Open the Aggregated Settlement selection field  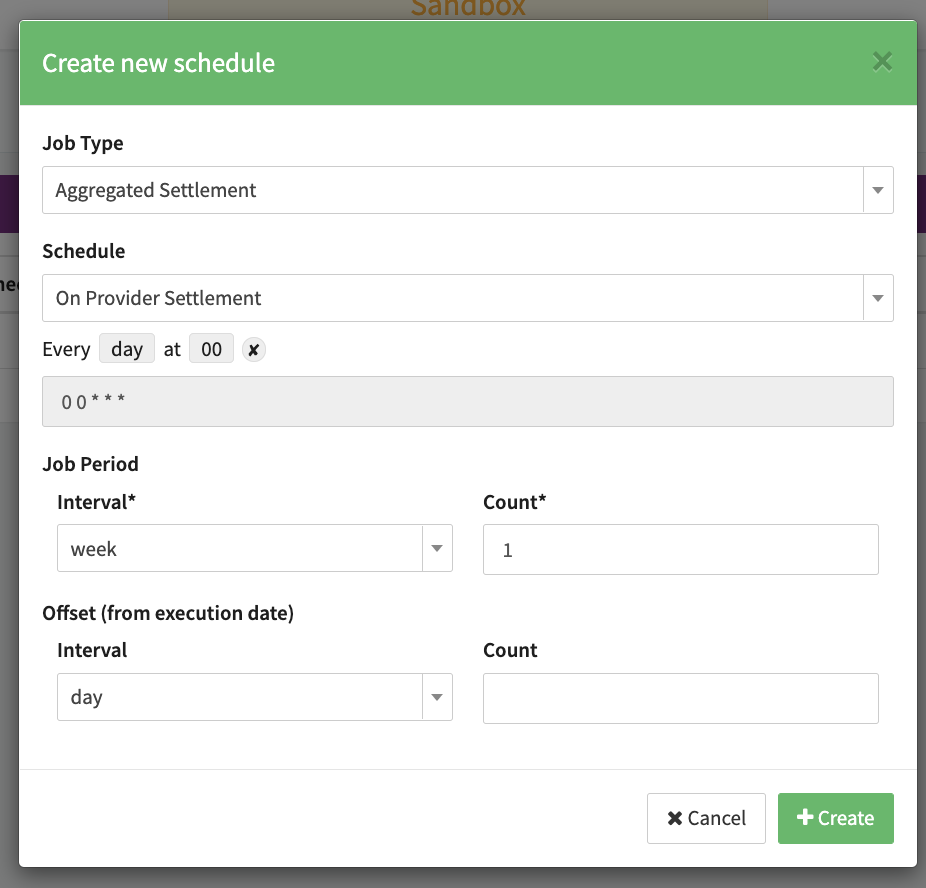click(452, 190)
